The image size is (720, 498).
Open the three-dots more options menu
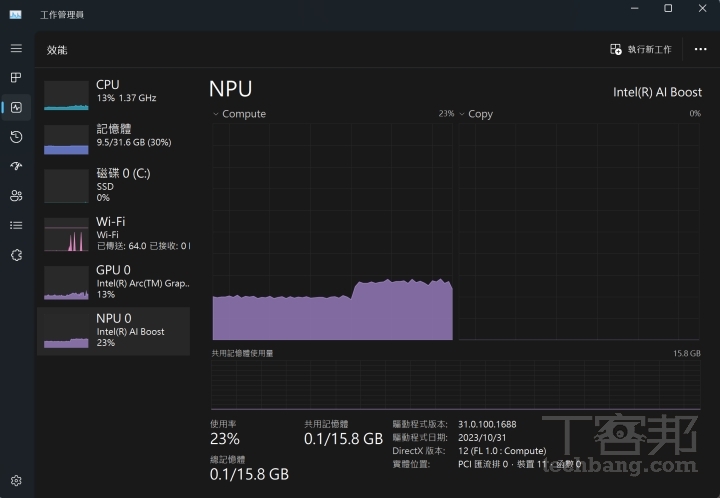tap(700, 49)
